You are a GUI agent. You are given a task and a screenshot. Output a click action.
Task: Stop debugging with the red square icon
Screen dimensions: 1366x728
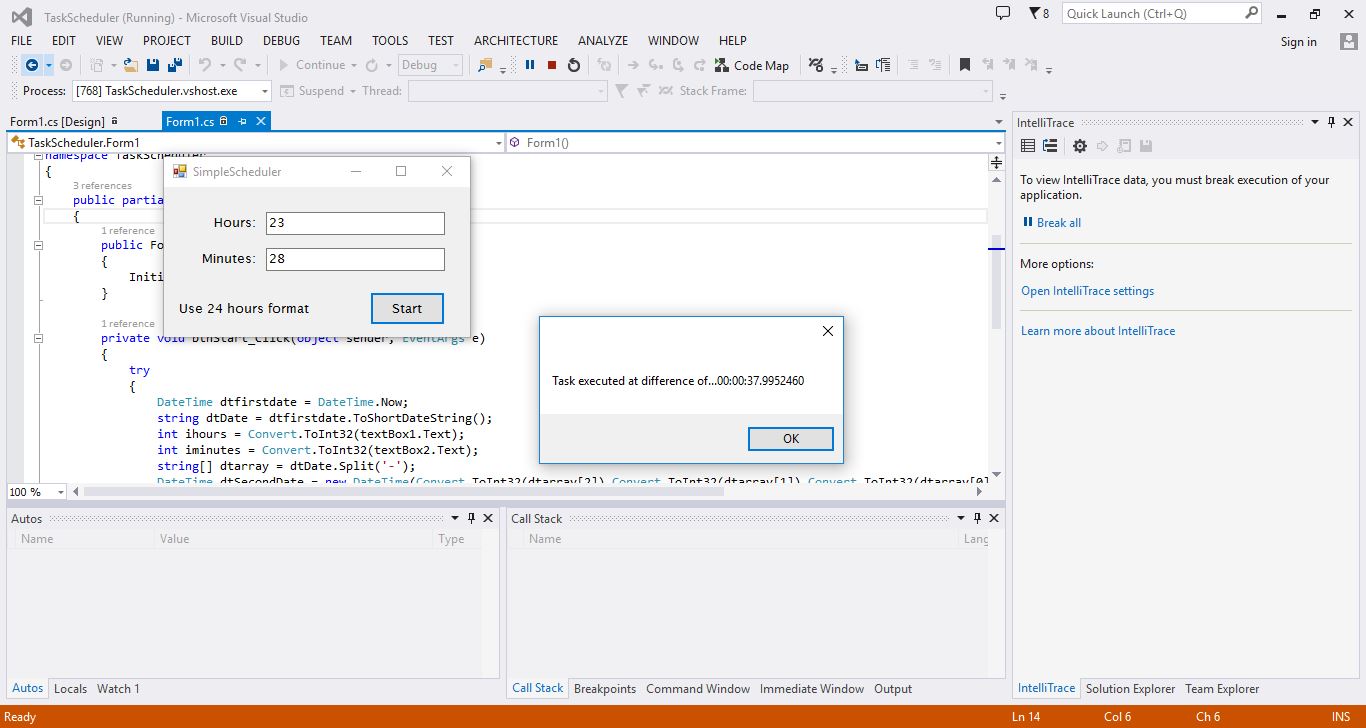552,65
